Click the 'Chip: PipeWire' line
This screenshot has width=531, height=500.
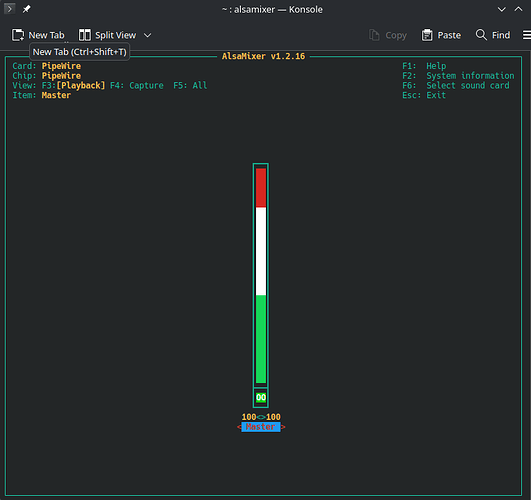click(47, 76)
